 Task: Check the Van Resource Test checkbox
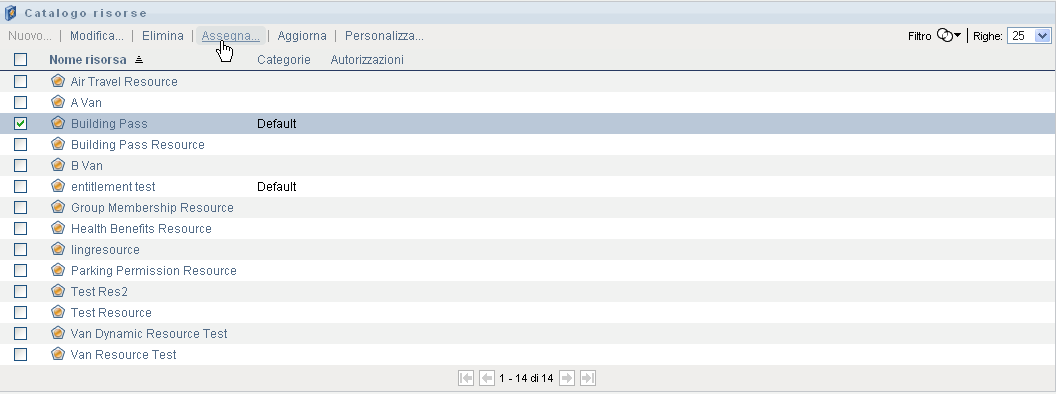point(21,354)
